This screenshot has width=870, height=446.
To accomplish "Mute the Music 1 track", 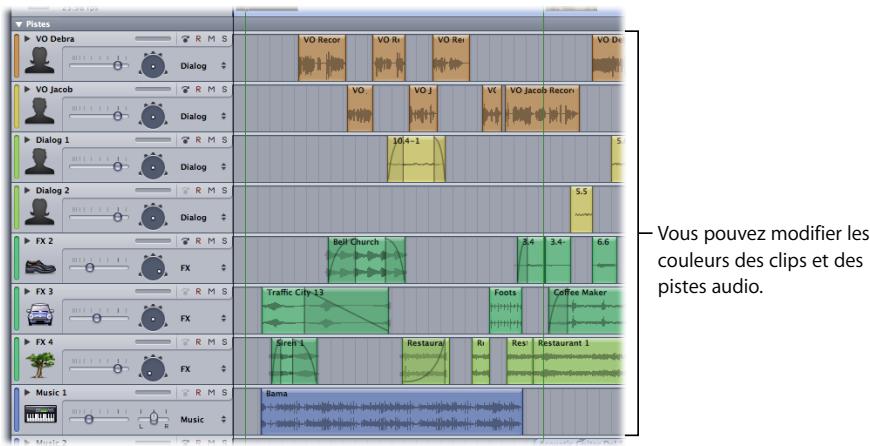I will point(211,392).
